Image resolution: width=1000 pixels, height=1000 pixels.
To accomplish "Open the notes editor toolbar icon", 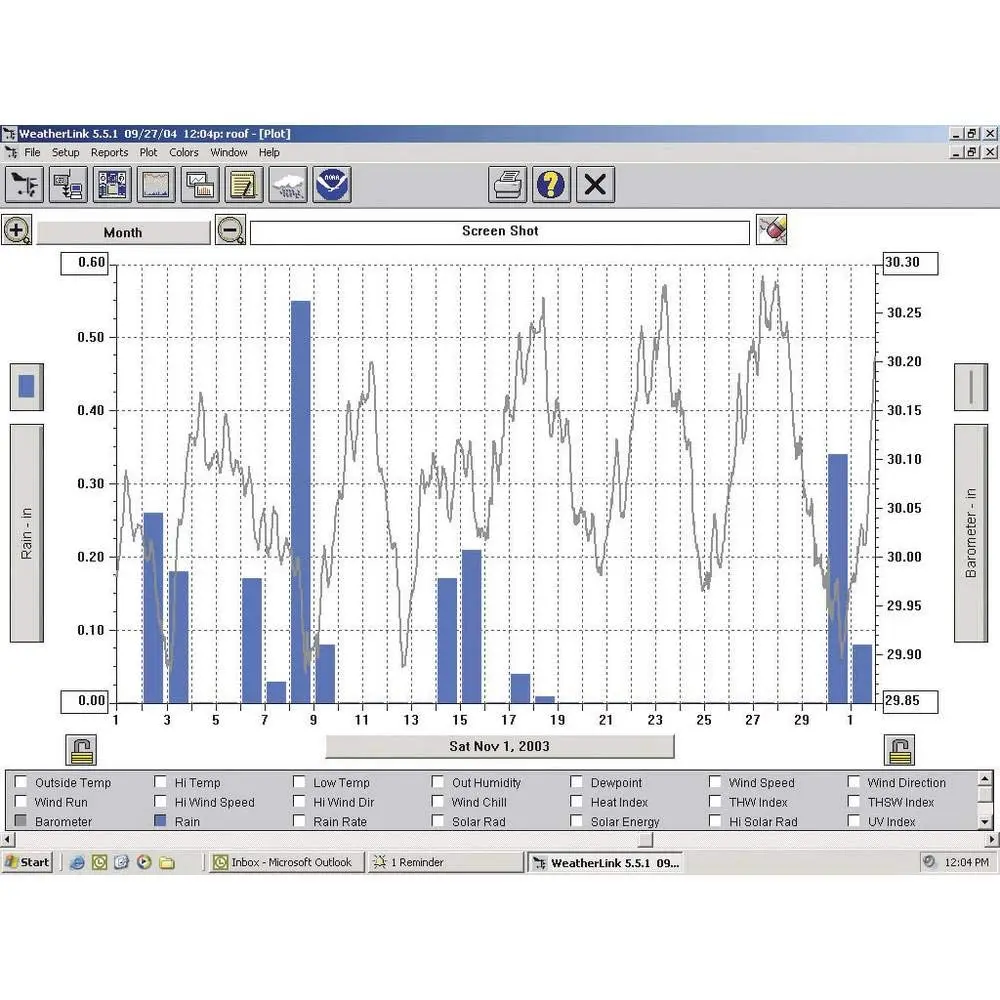I will click(x=244, y=185).
